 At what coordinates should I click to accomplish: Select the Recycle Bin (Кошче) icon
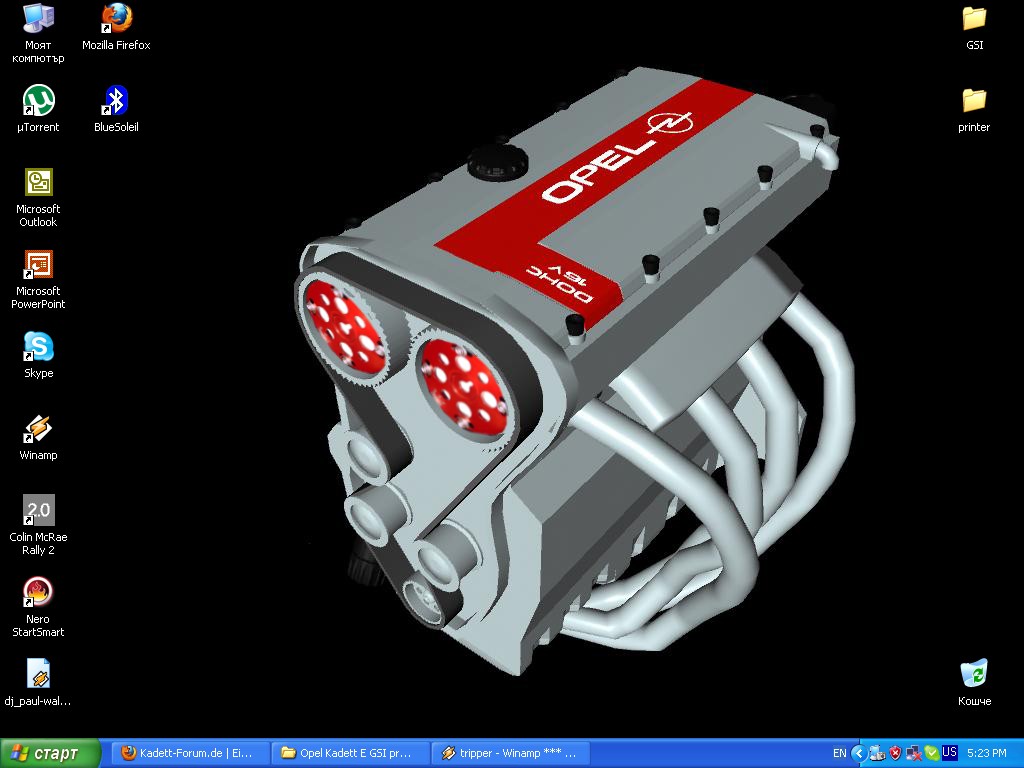click(x=974, y=683)
